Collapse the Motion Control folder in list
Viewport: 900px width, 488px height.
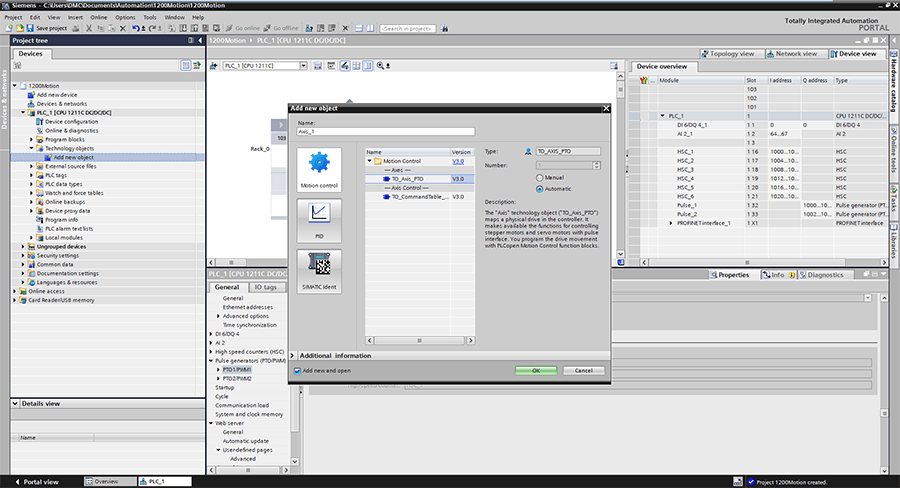[370, 161]
